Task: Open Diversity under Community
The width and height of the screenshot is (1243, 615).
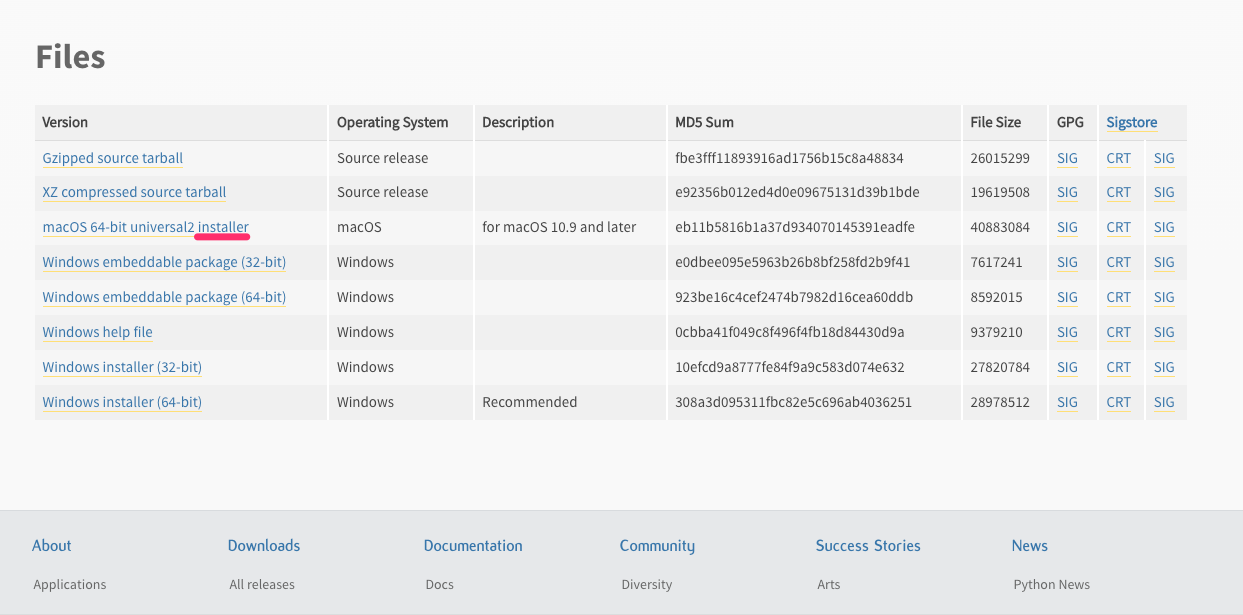Action: coord(647,584)
